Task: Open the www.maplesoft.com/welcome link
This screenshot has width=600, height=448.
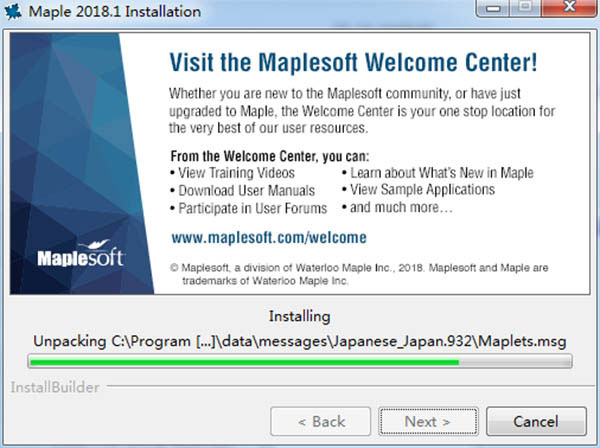Action: point(269,238)
